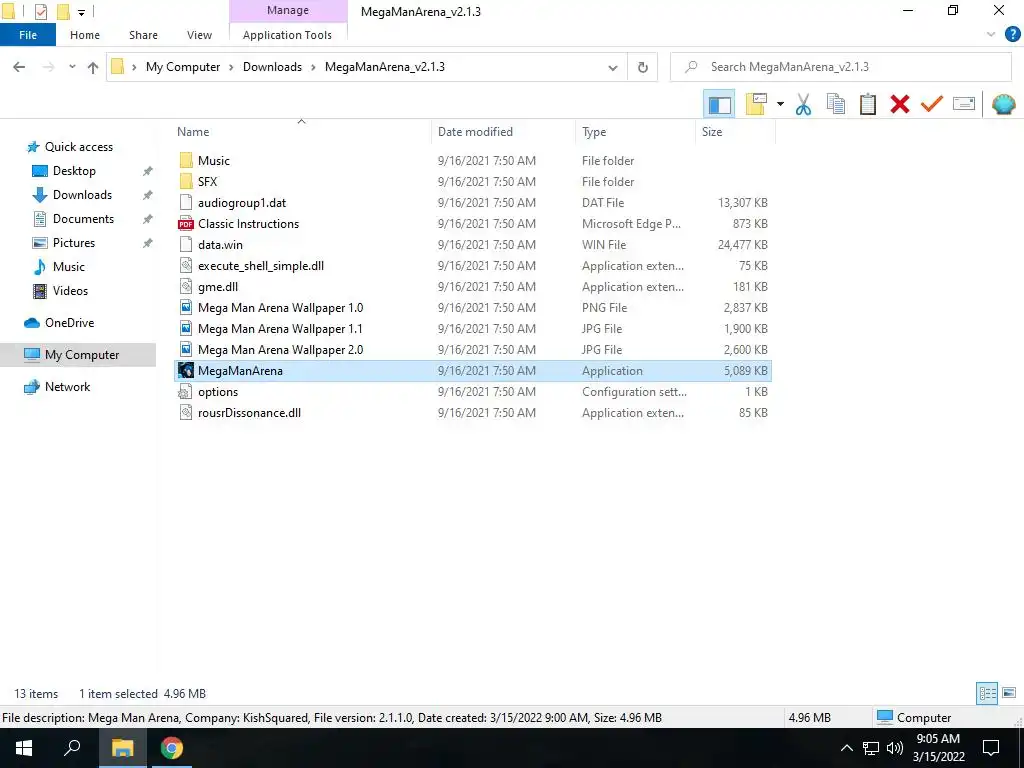Select Music in navigation pane
Image resolution: width=1024 pixels, height=768 pixels.
pyautogui.click(x=69, y=267)
